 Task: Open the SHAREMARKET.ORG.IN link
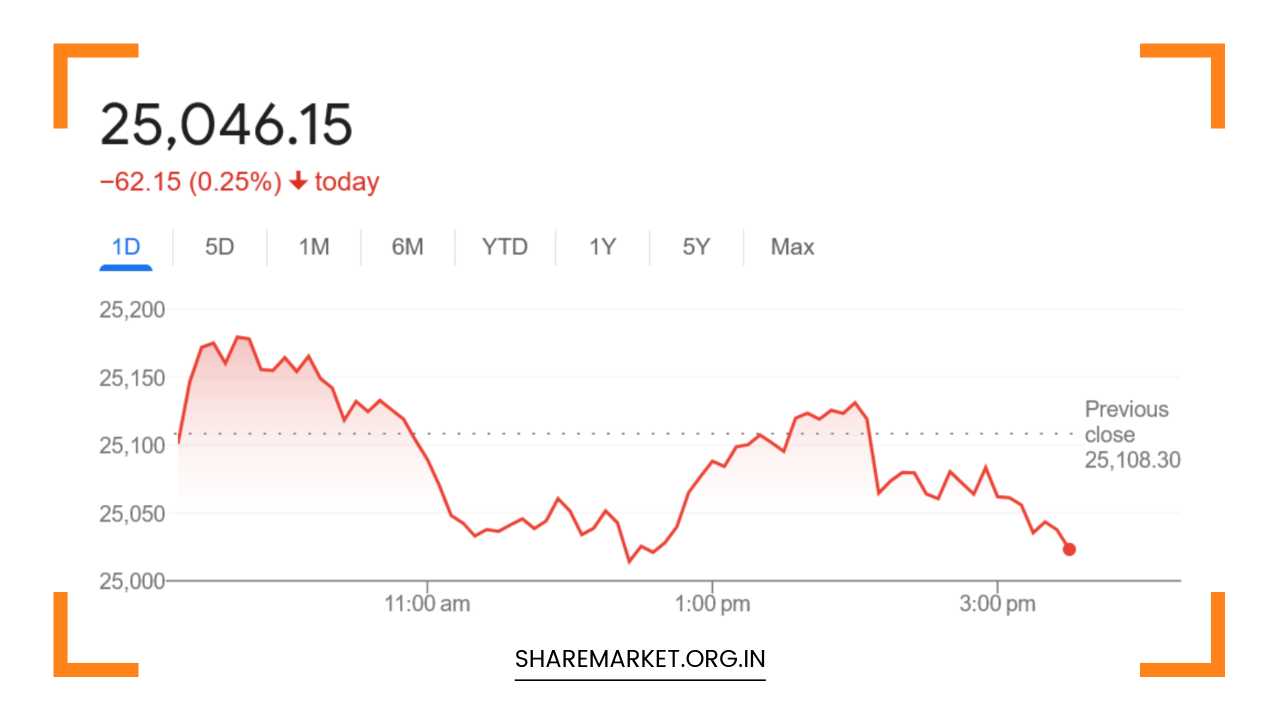pos(640,660)
